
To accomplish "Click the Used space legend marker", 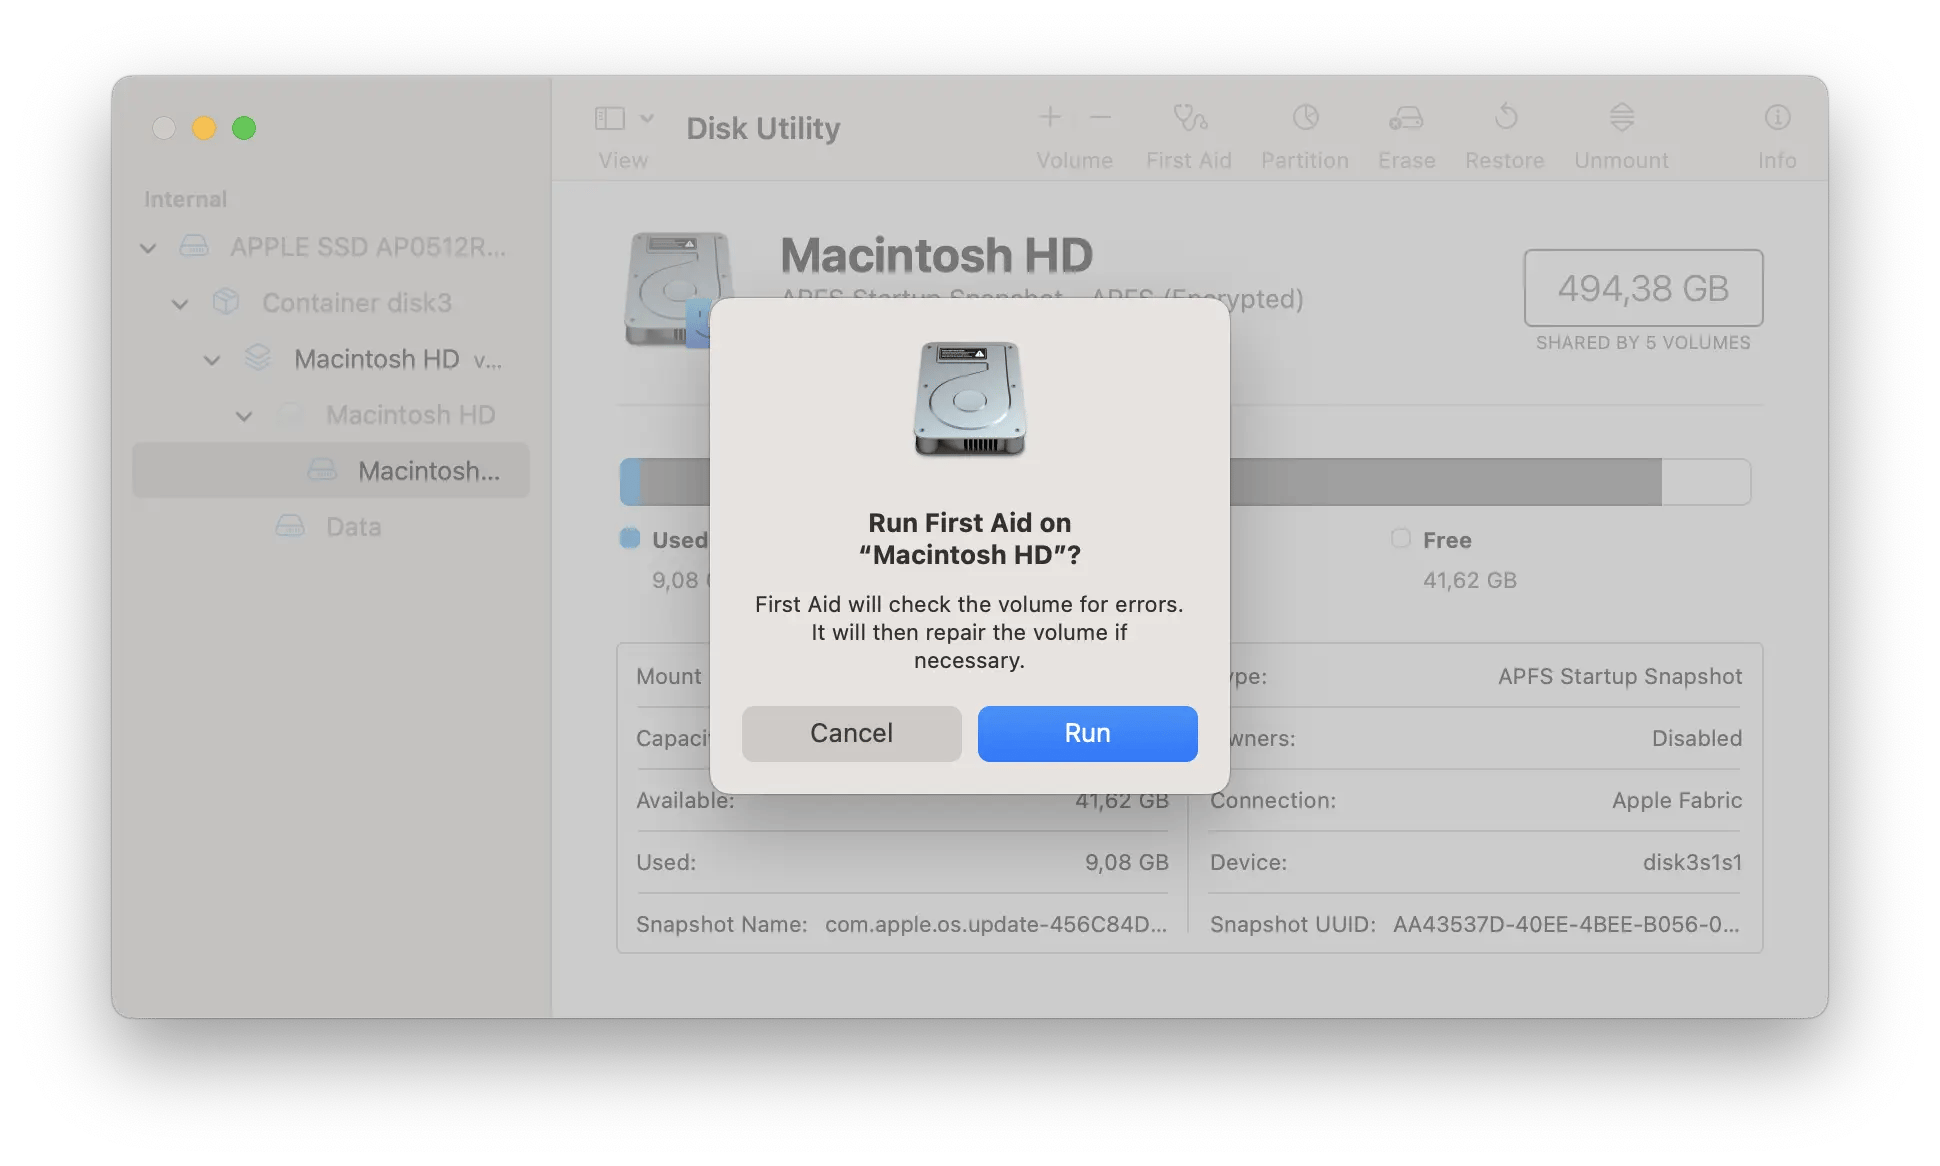I will click(630, 539).
